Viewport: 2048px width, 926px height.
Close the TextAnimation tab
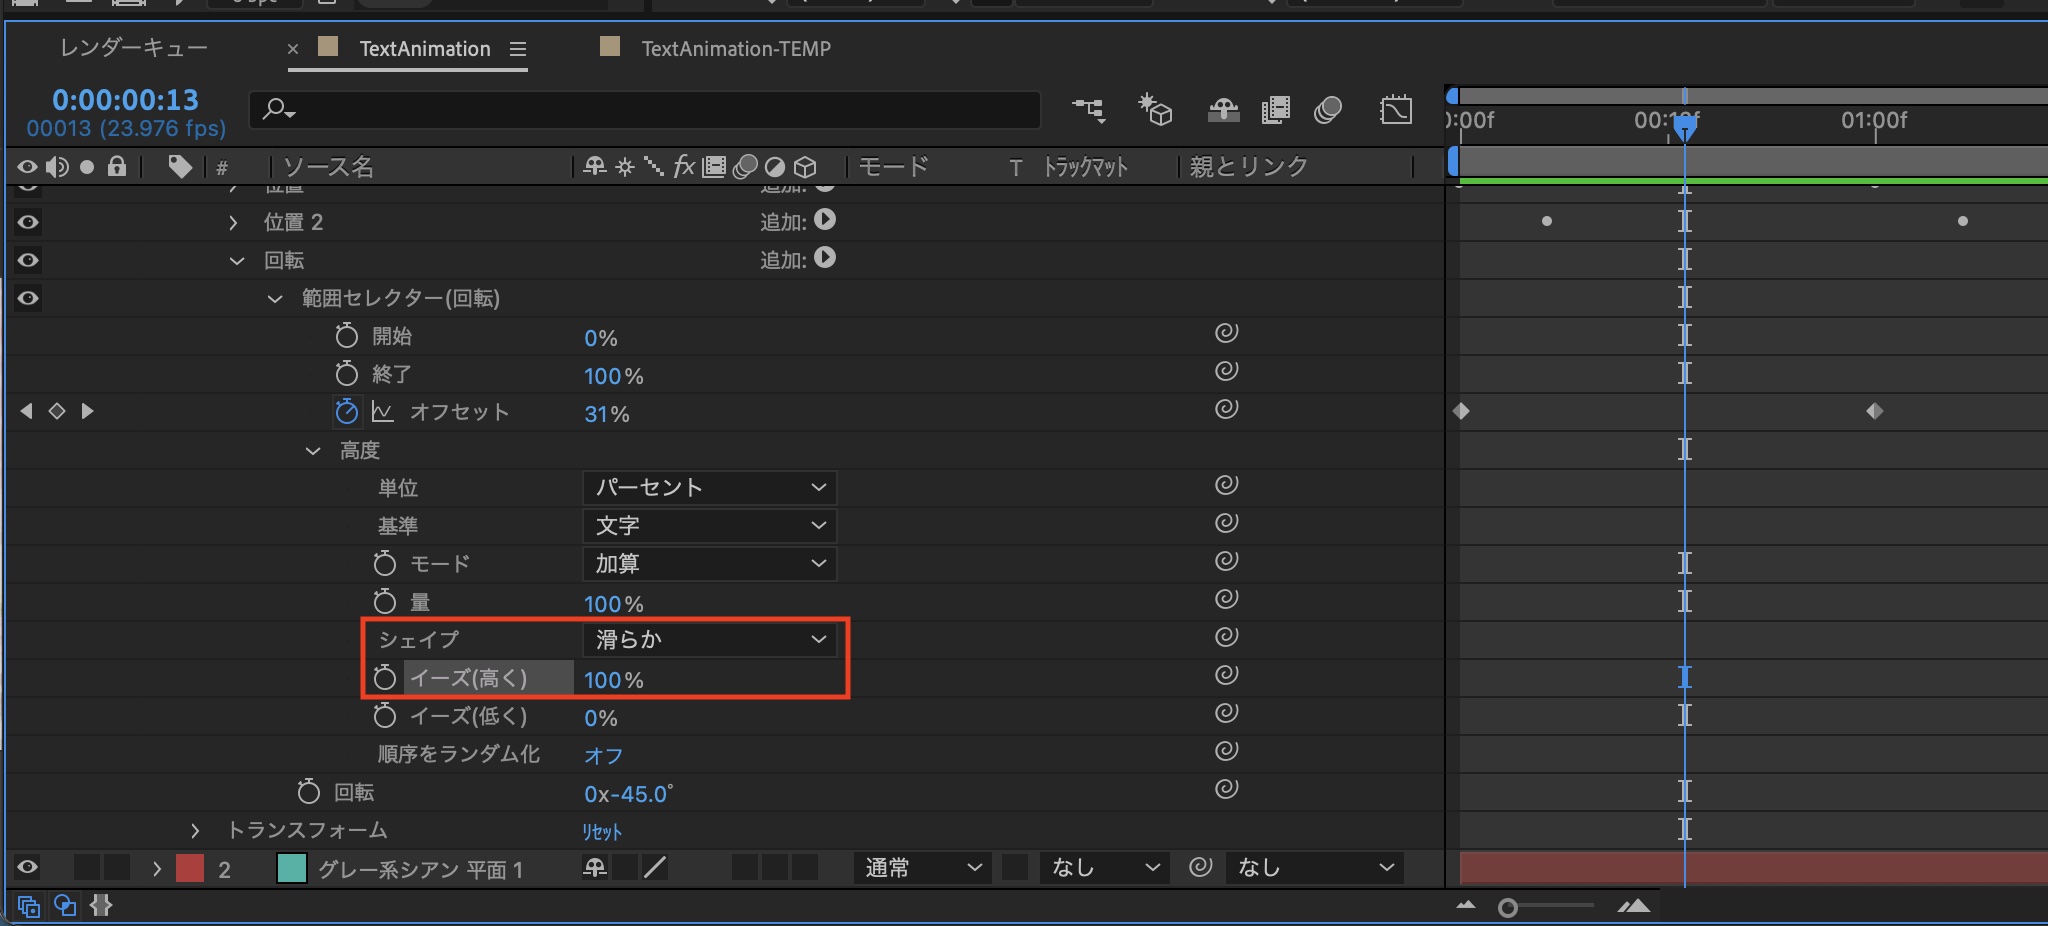point(293,49)
